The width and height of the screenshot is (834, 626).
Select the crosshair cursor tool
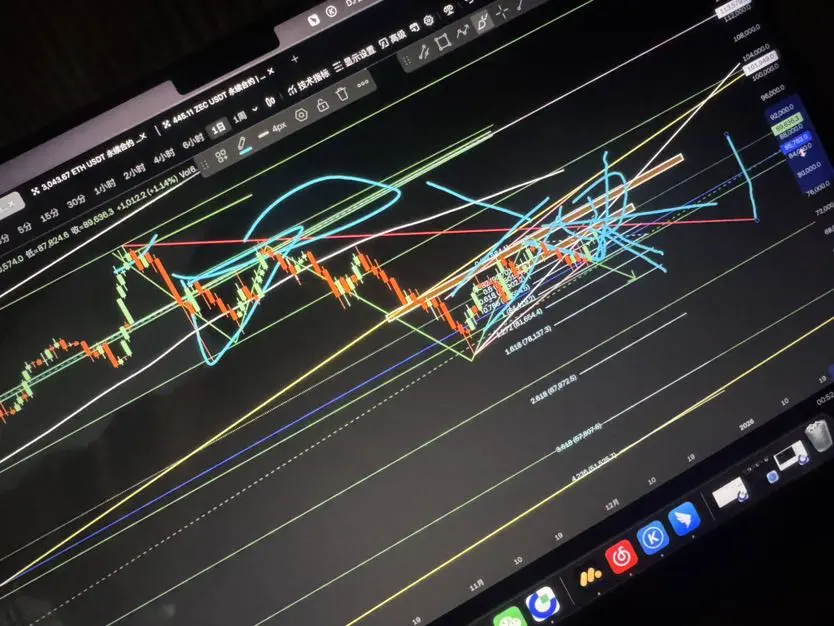[x=502, y=12]
